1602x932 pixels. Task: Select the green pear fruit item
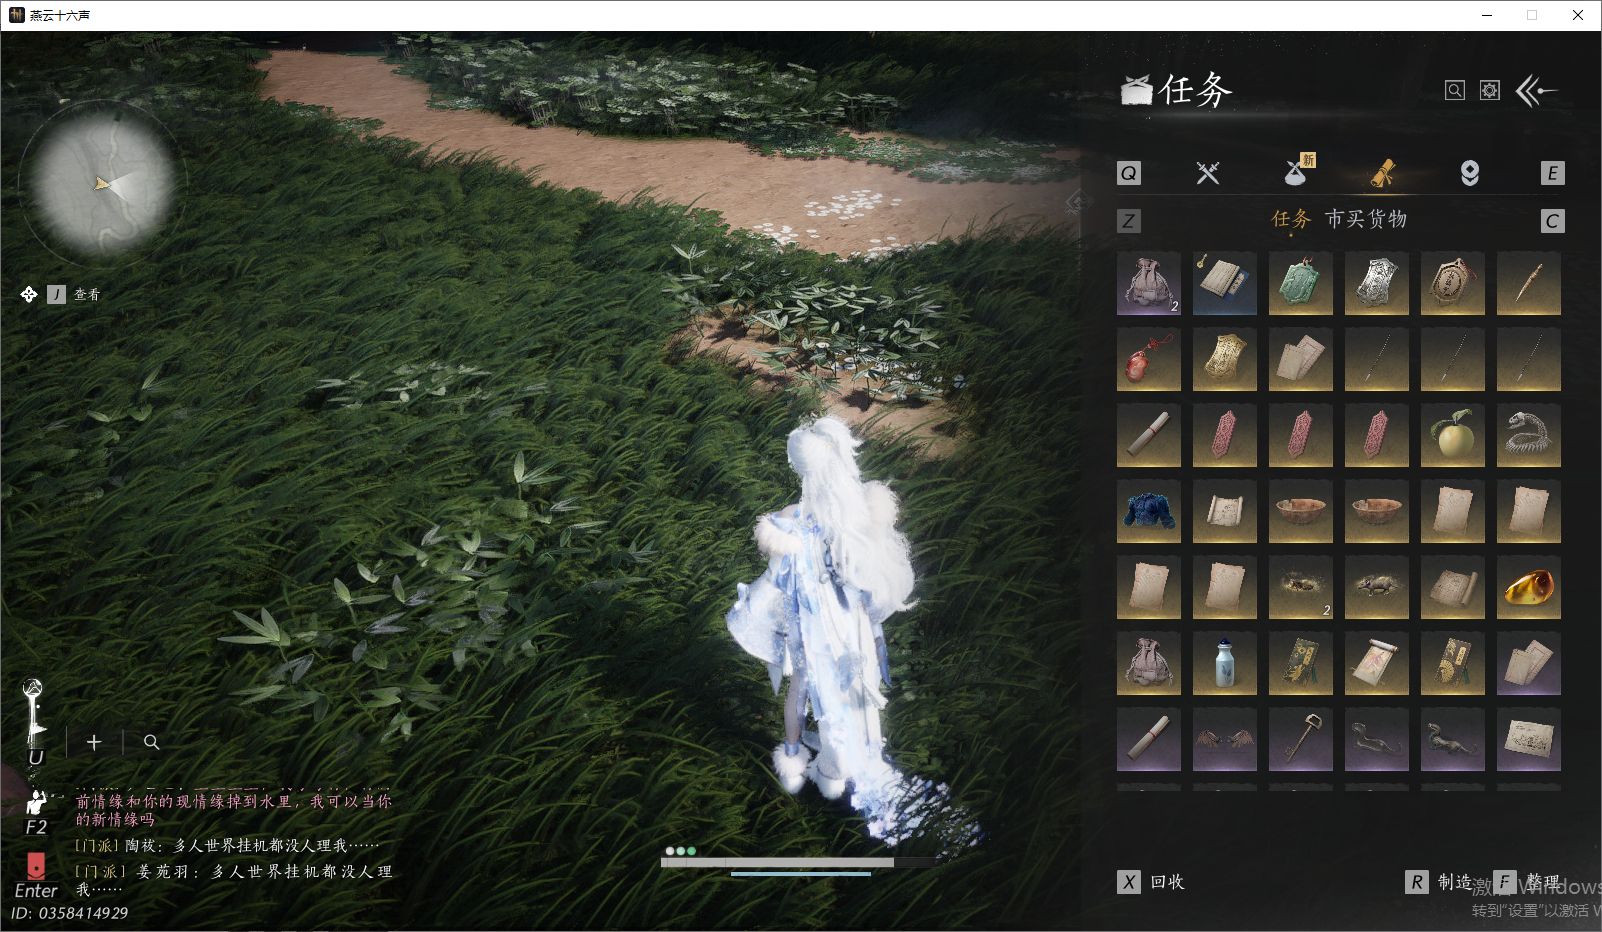pyautogui.click(x=1453, y=436)
